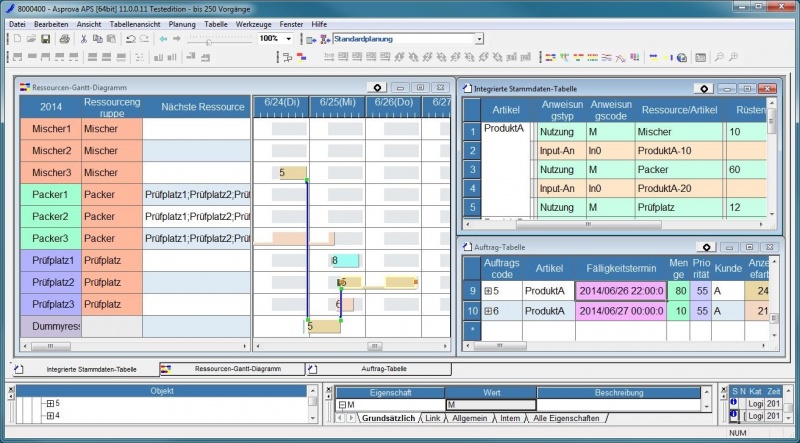Switch to the Auftrag-Tabelle window tab

pyautogui.click(x=380, y=369)
